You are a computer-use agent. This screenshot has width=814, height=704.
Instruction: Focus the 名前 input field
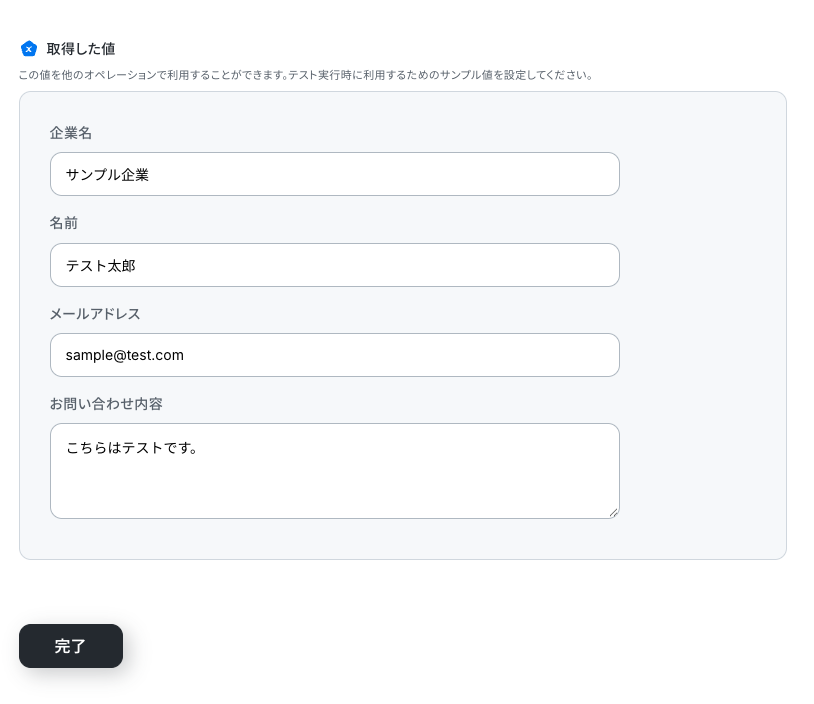point(335,265)
